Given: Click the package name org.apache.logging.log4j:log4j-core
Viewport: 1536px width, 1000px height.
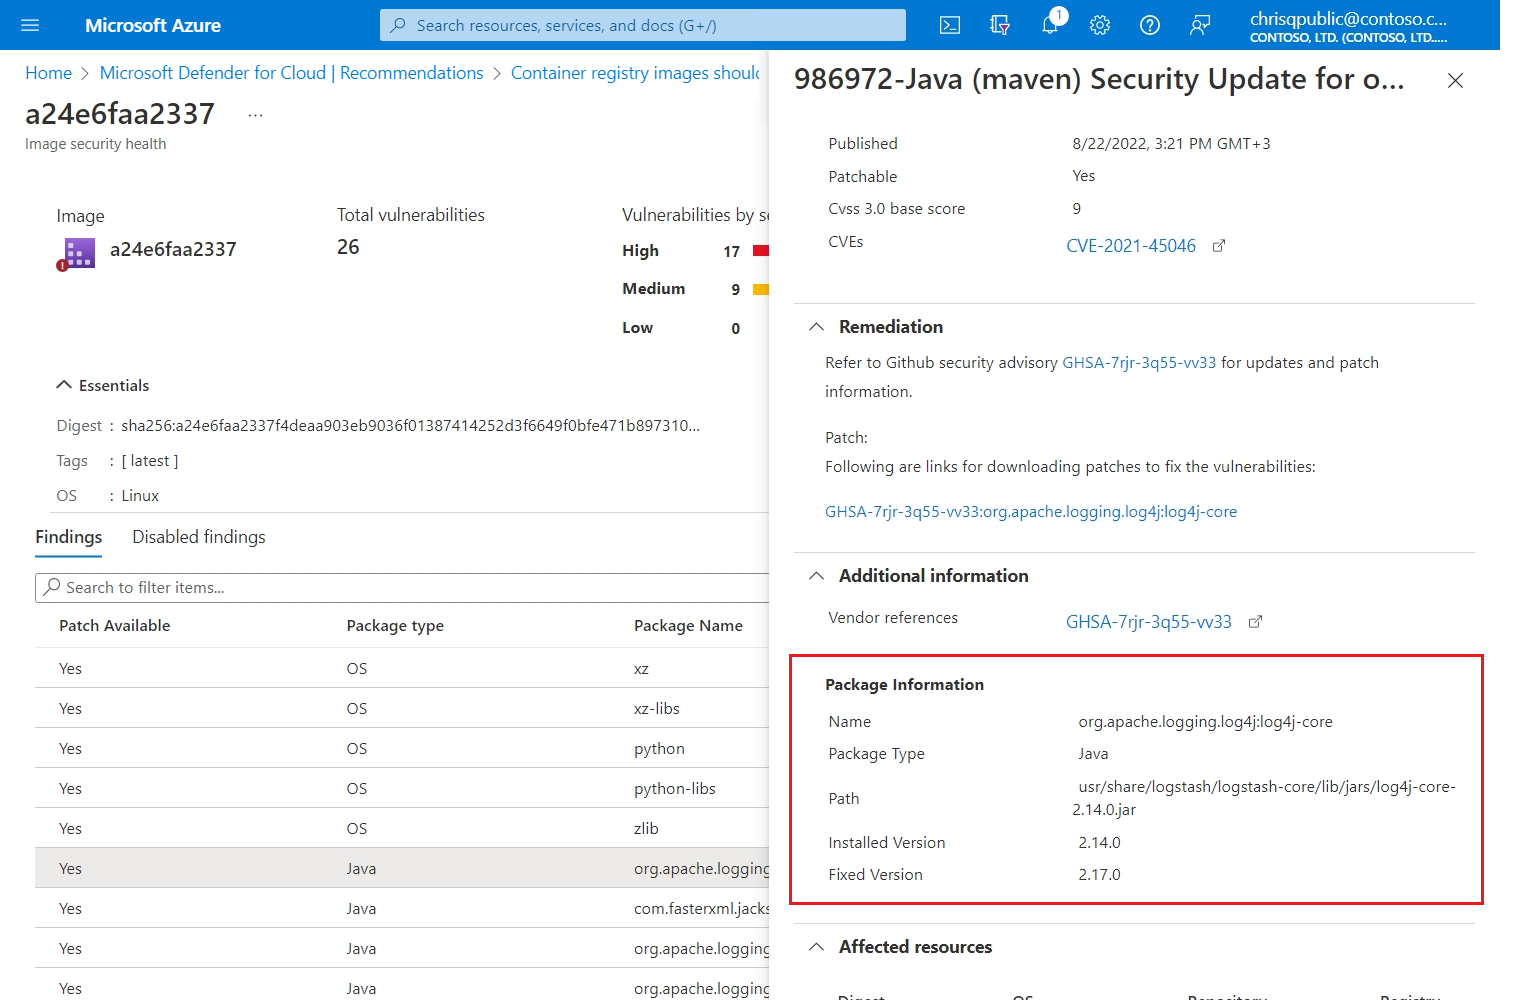Looking at the screenshot, I should click(1205, 722).
